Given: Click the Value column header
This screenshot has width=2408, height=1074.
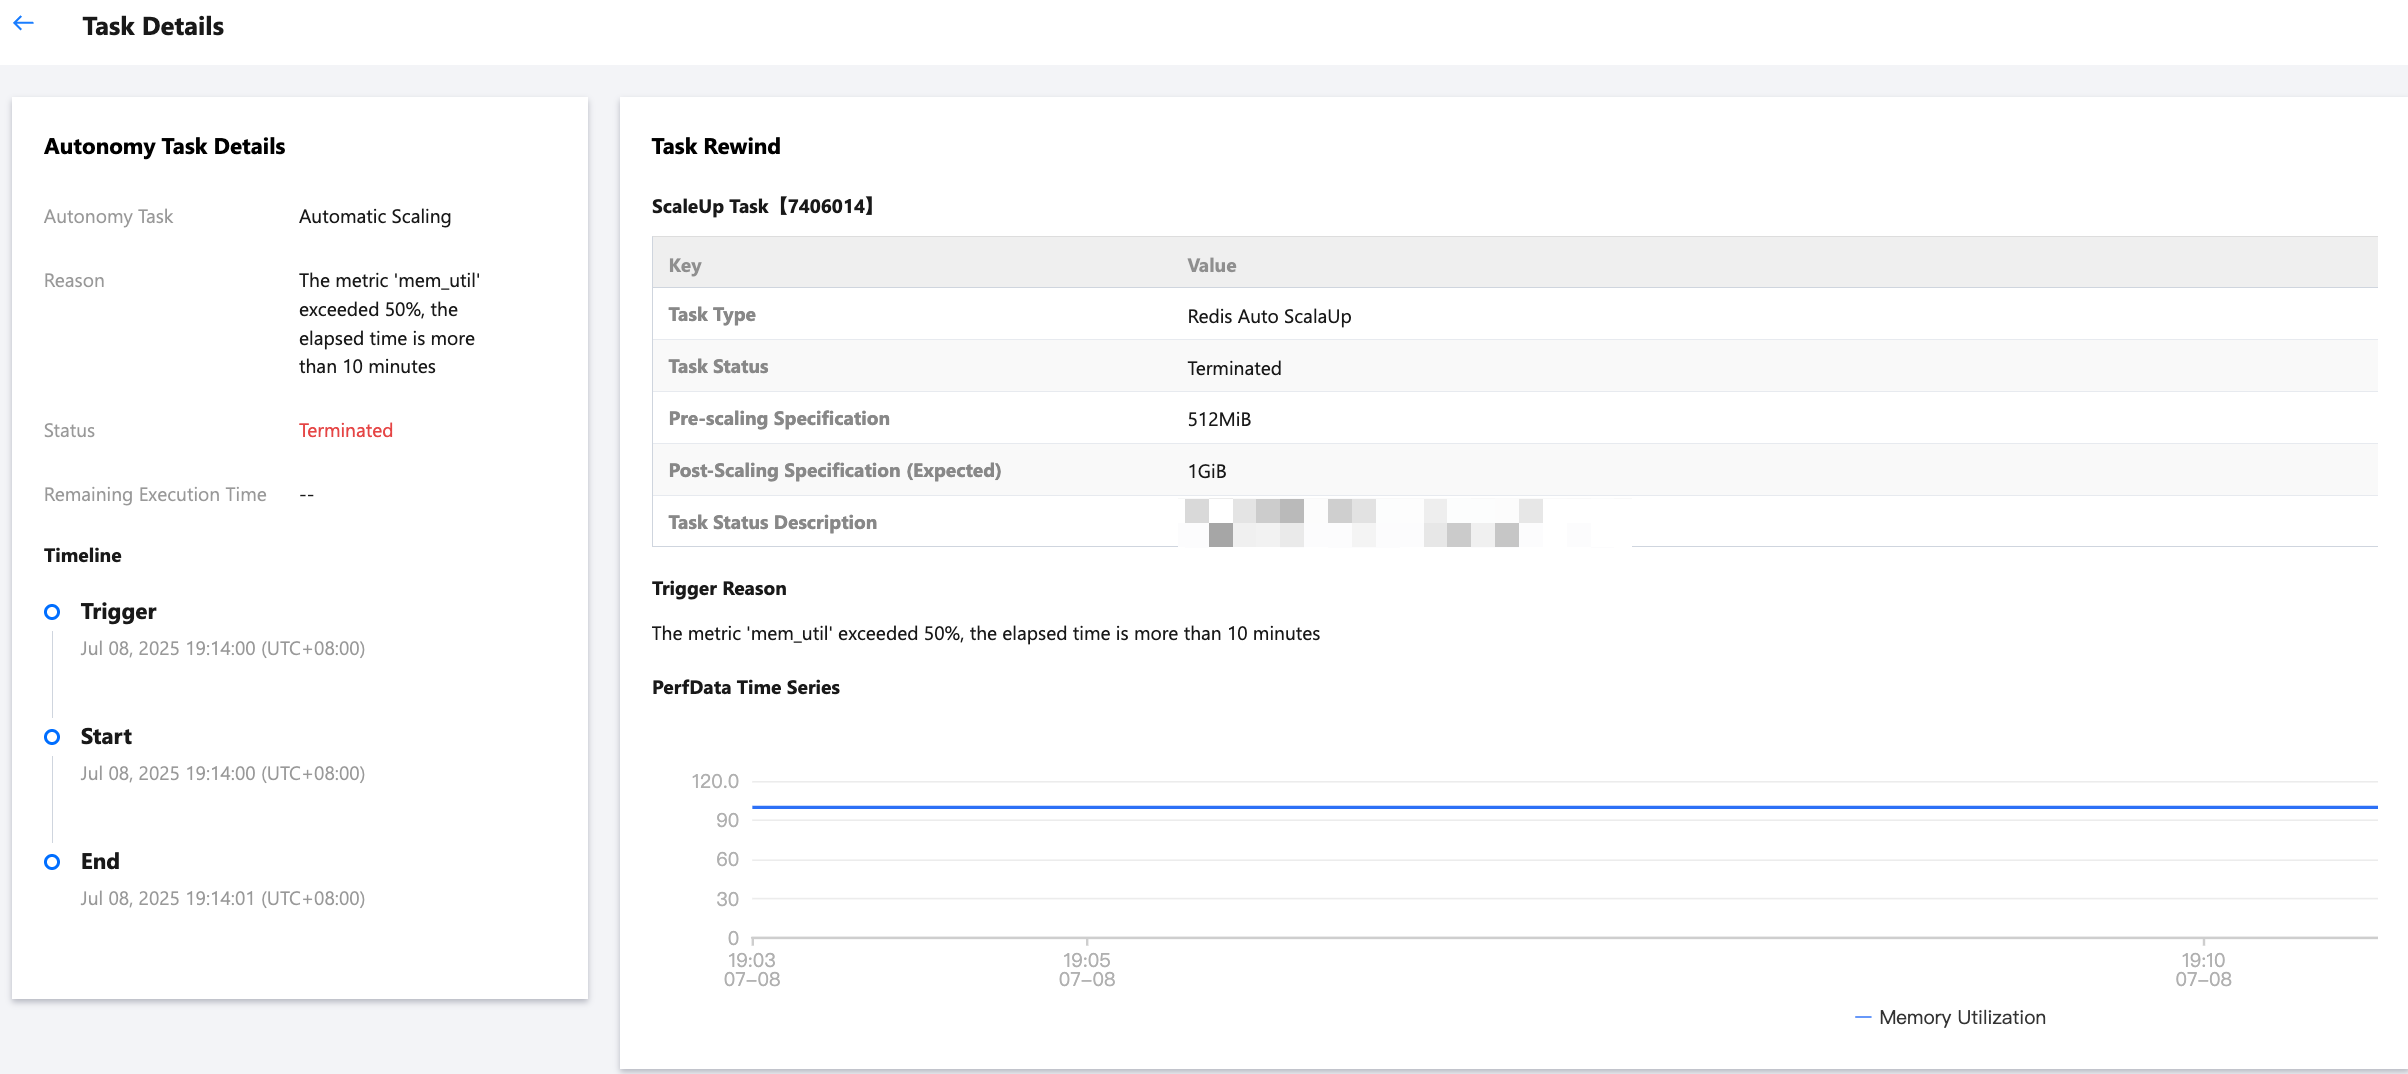Looking at the screenshot, I should pyautogui.click(x=1211, y=265).
